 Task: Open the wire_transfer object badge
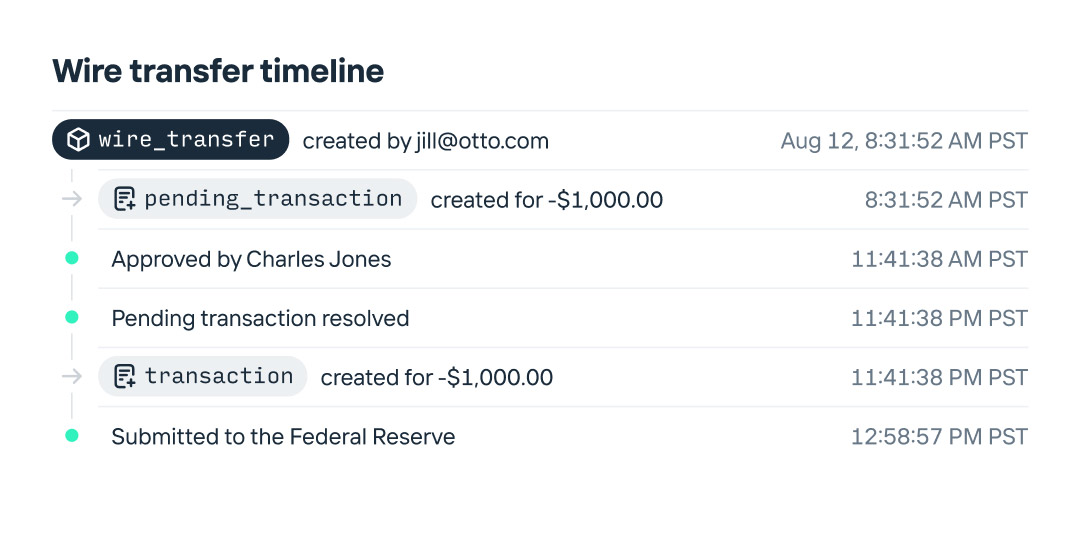[x=171, y=140]
